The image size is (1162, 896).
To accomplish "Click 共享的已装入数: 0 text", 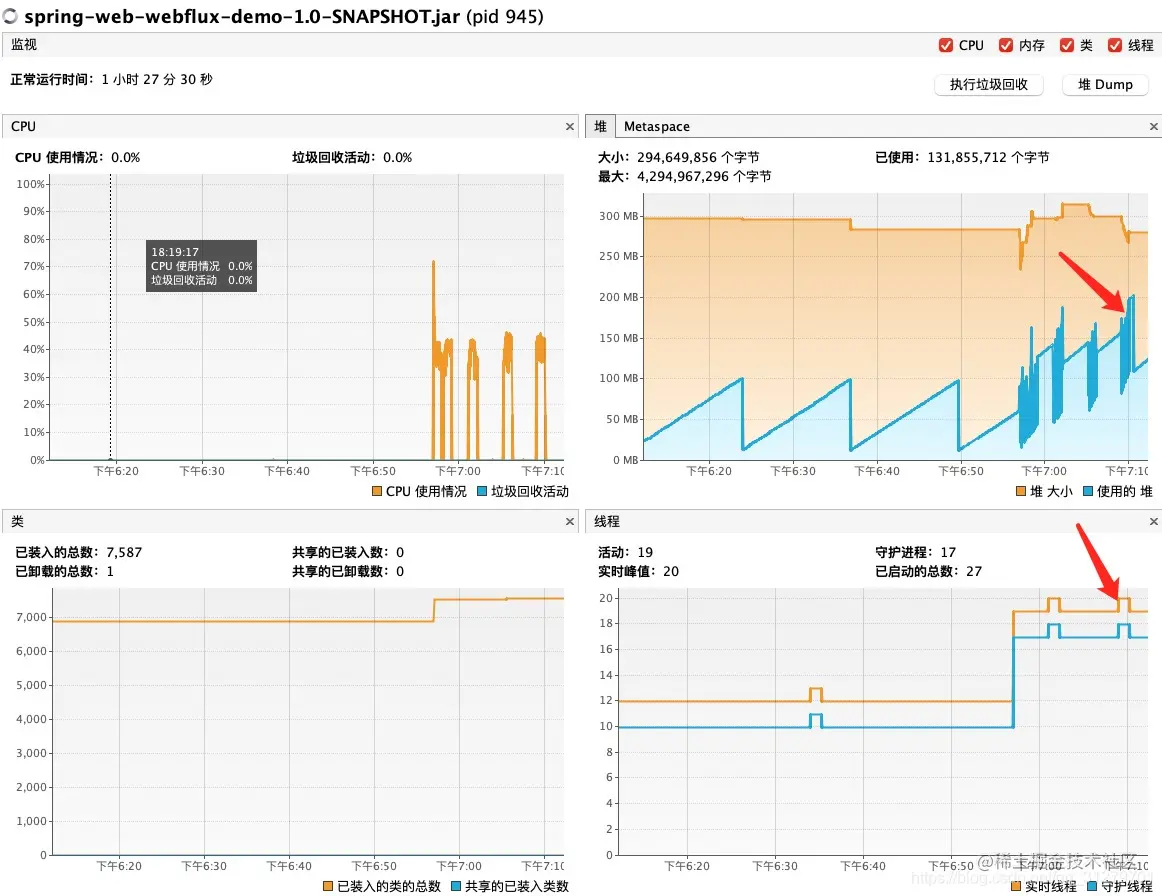I will click(348, 552).
